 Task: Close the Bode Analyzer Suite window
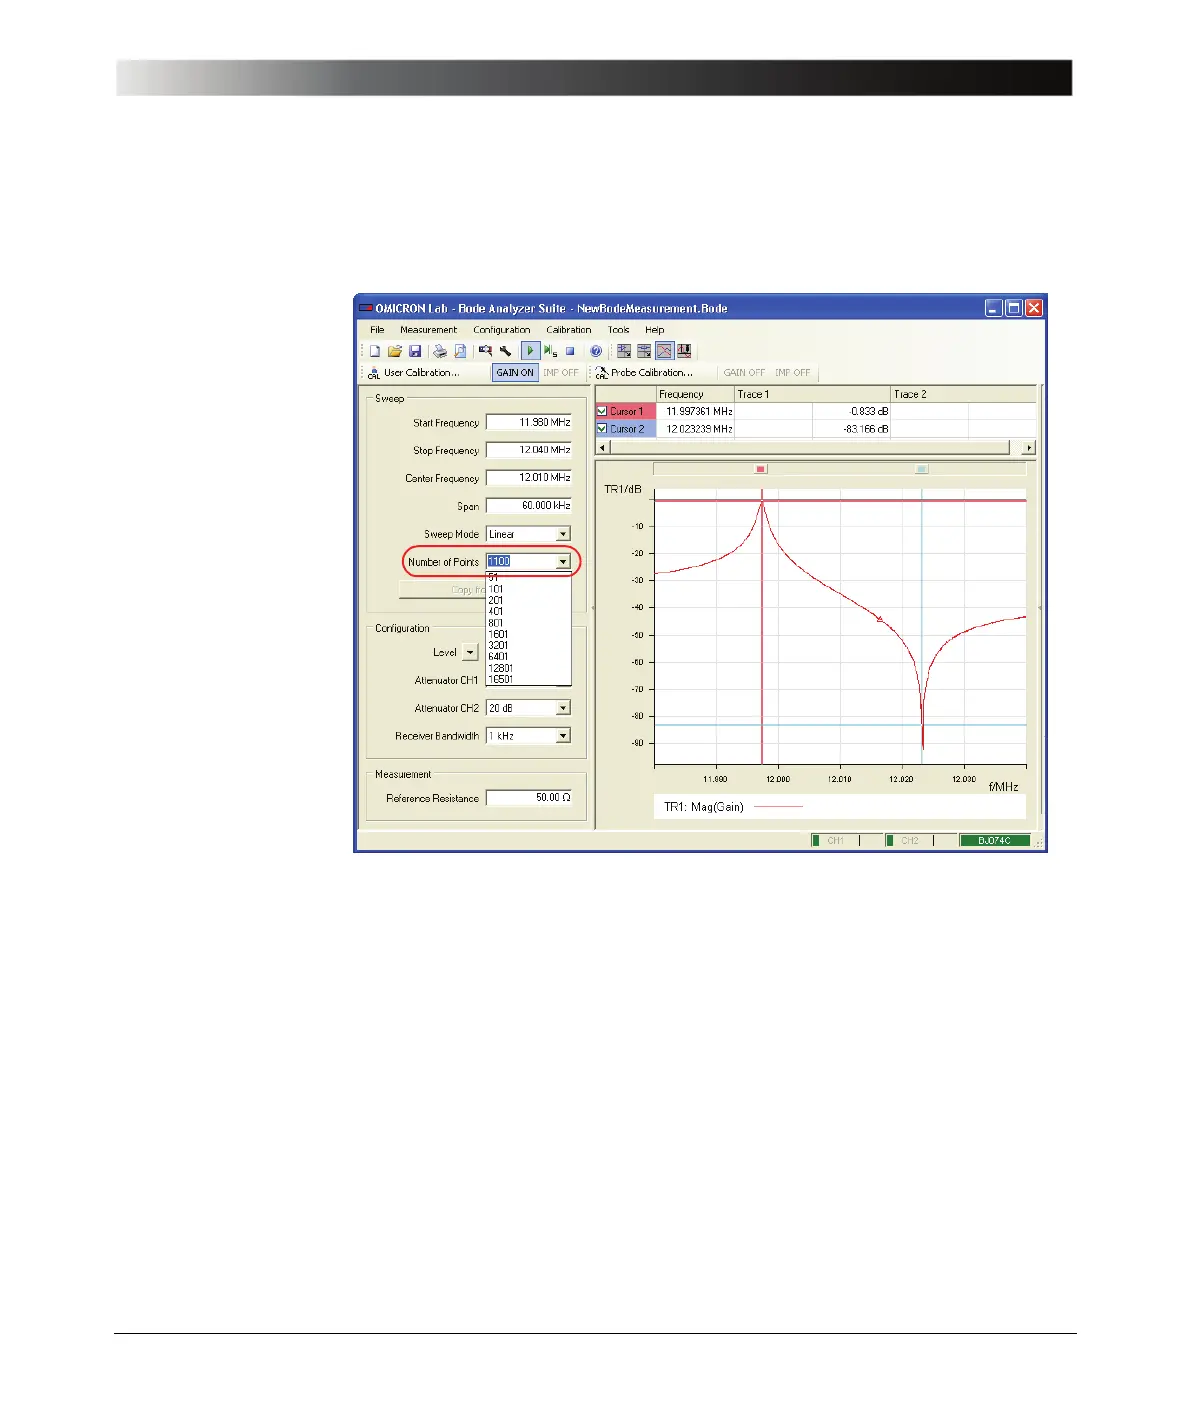pyautogui.click(x=1034, y=308)
